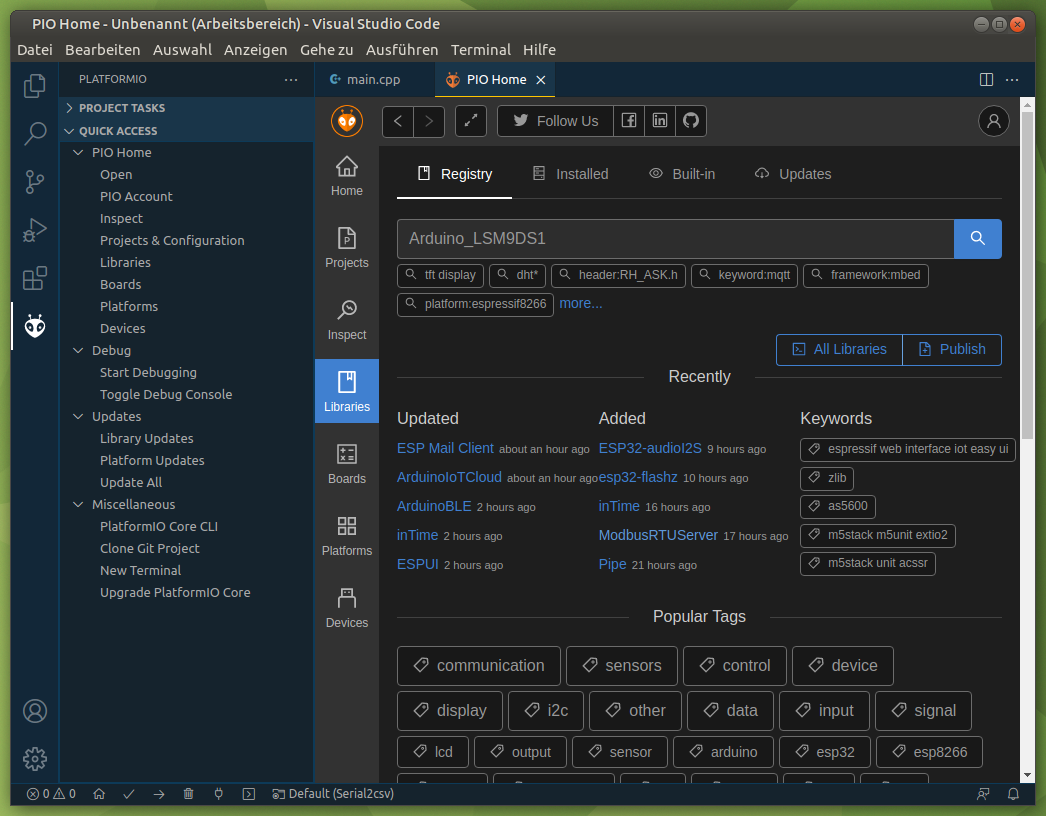
Task: Go to Platforms in PIO sidebar
Action: click(347, 536)
